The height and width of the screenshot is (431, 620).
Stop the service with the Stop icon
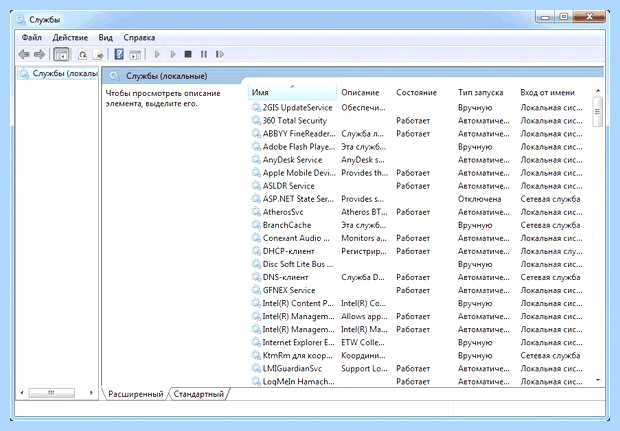point(188,54)
